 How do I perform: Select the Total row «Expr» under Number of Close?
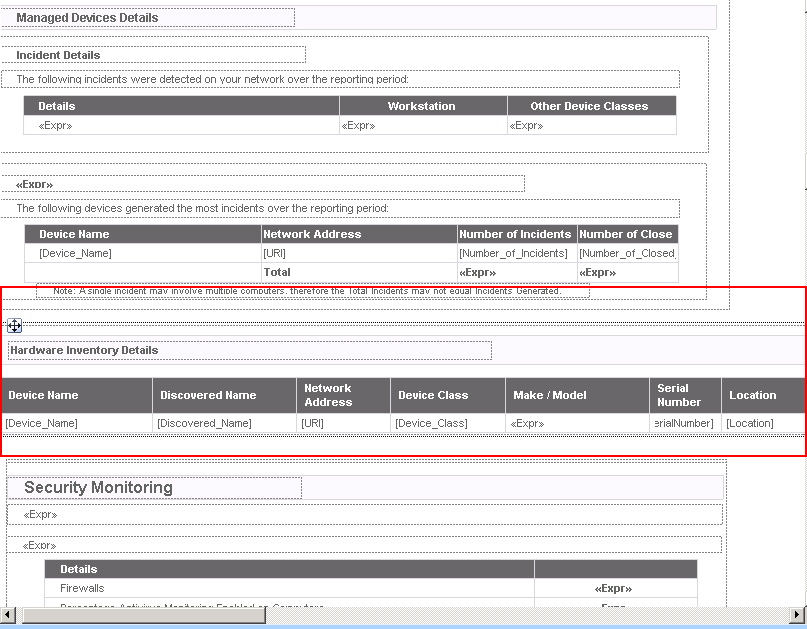[628, 272]
